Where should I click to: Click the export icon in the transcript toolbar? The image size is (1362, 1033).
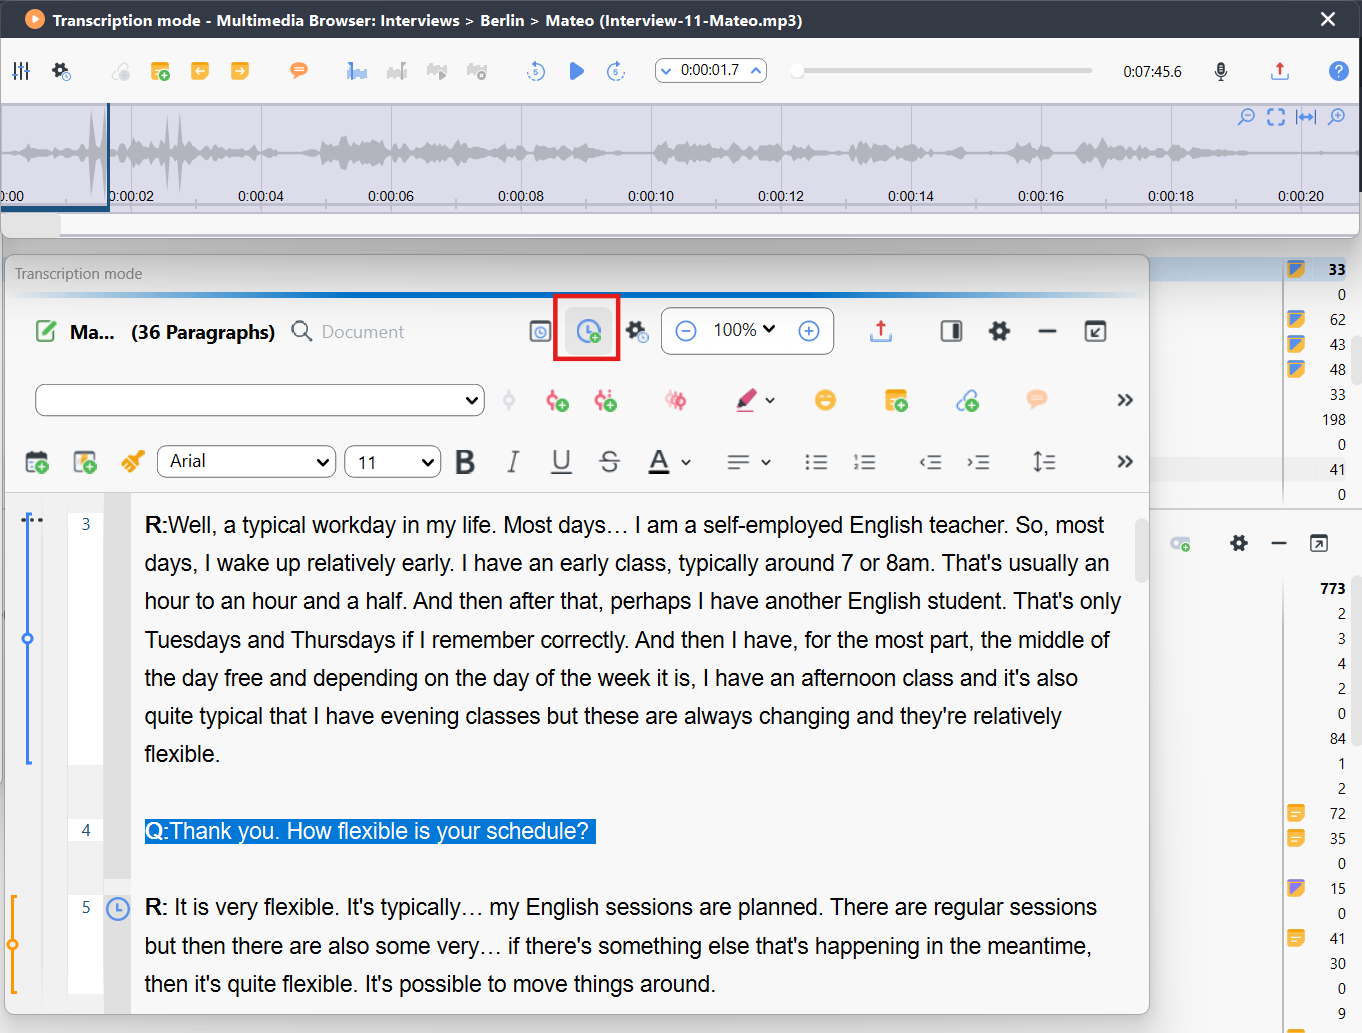coord(880,331)
